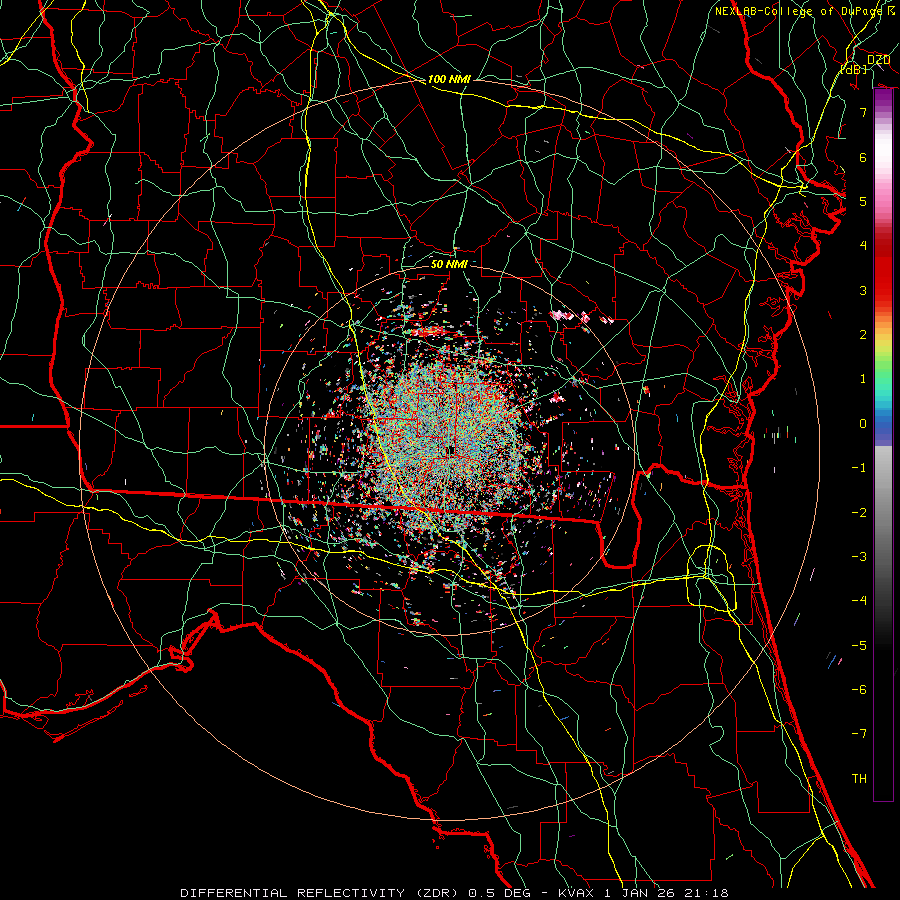The width and height of the screenshot is (900, 900).
Task: Click the -2 value on the scale
Action: click(859, 512)
